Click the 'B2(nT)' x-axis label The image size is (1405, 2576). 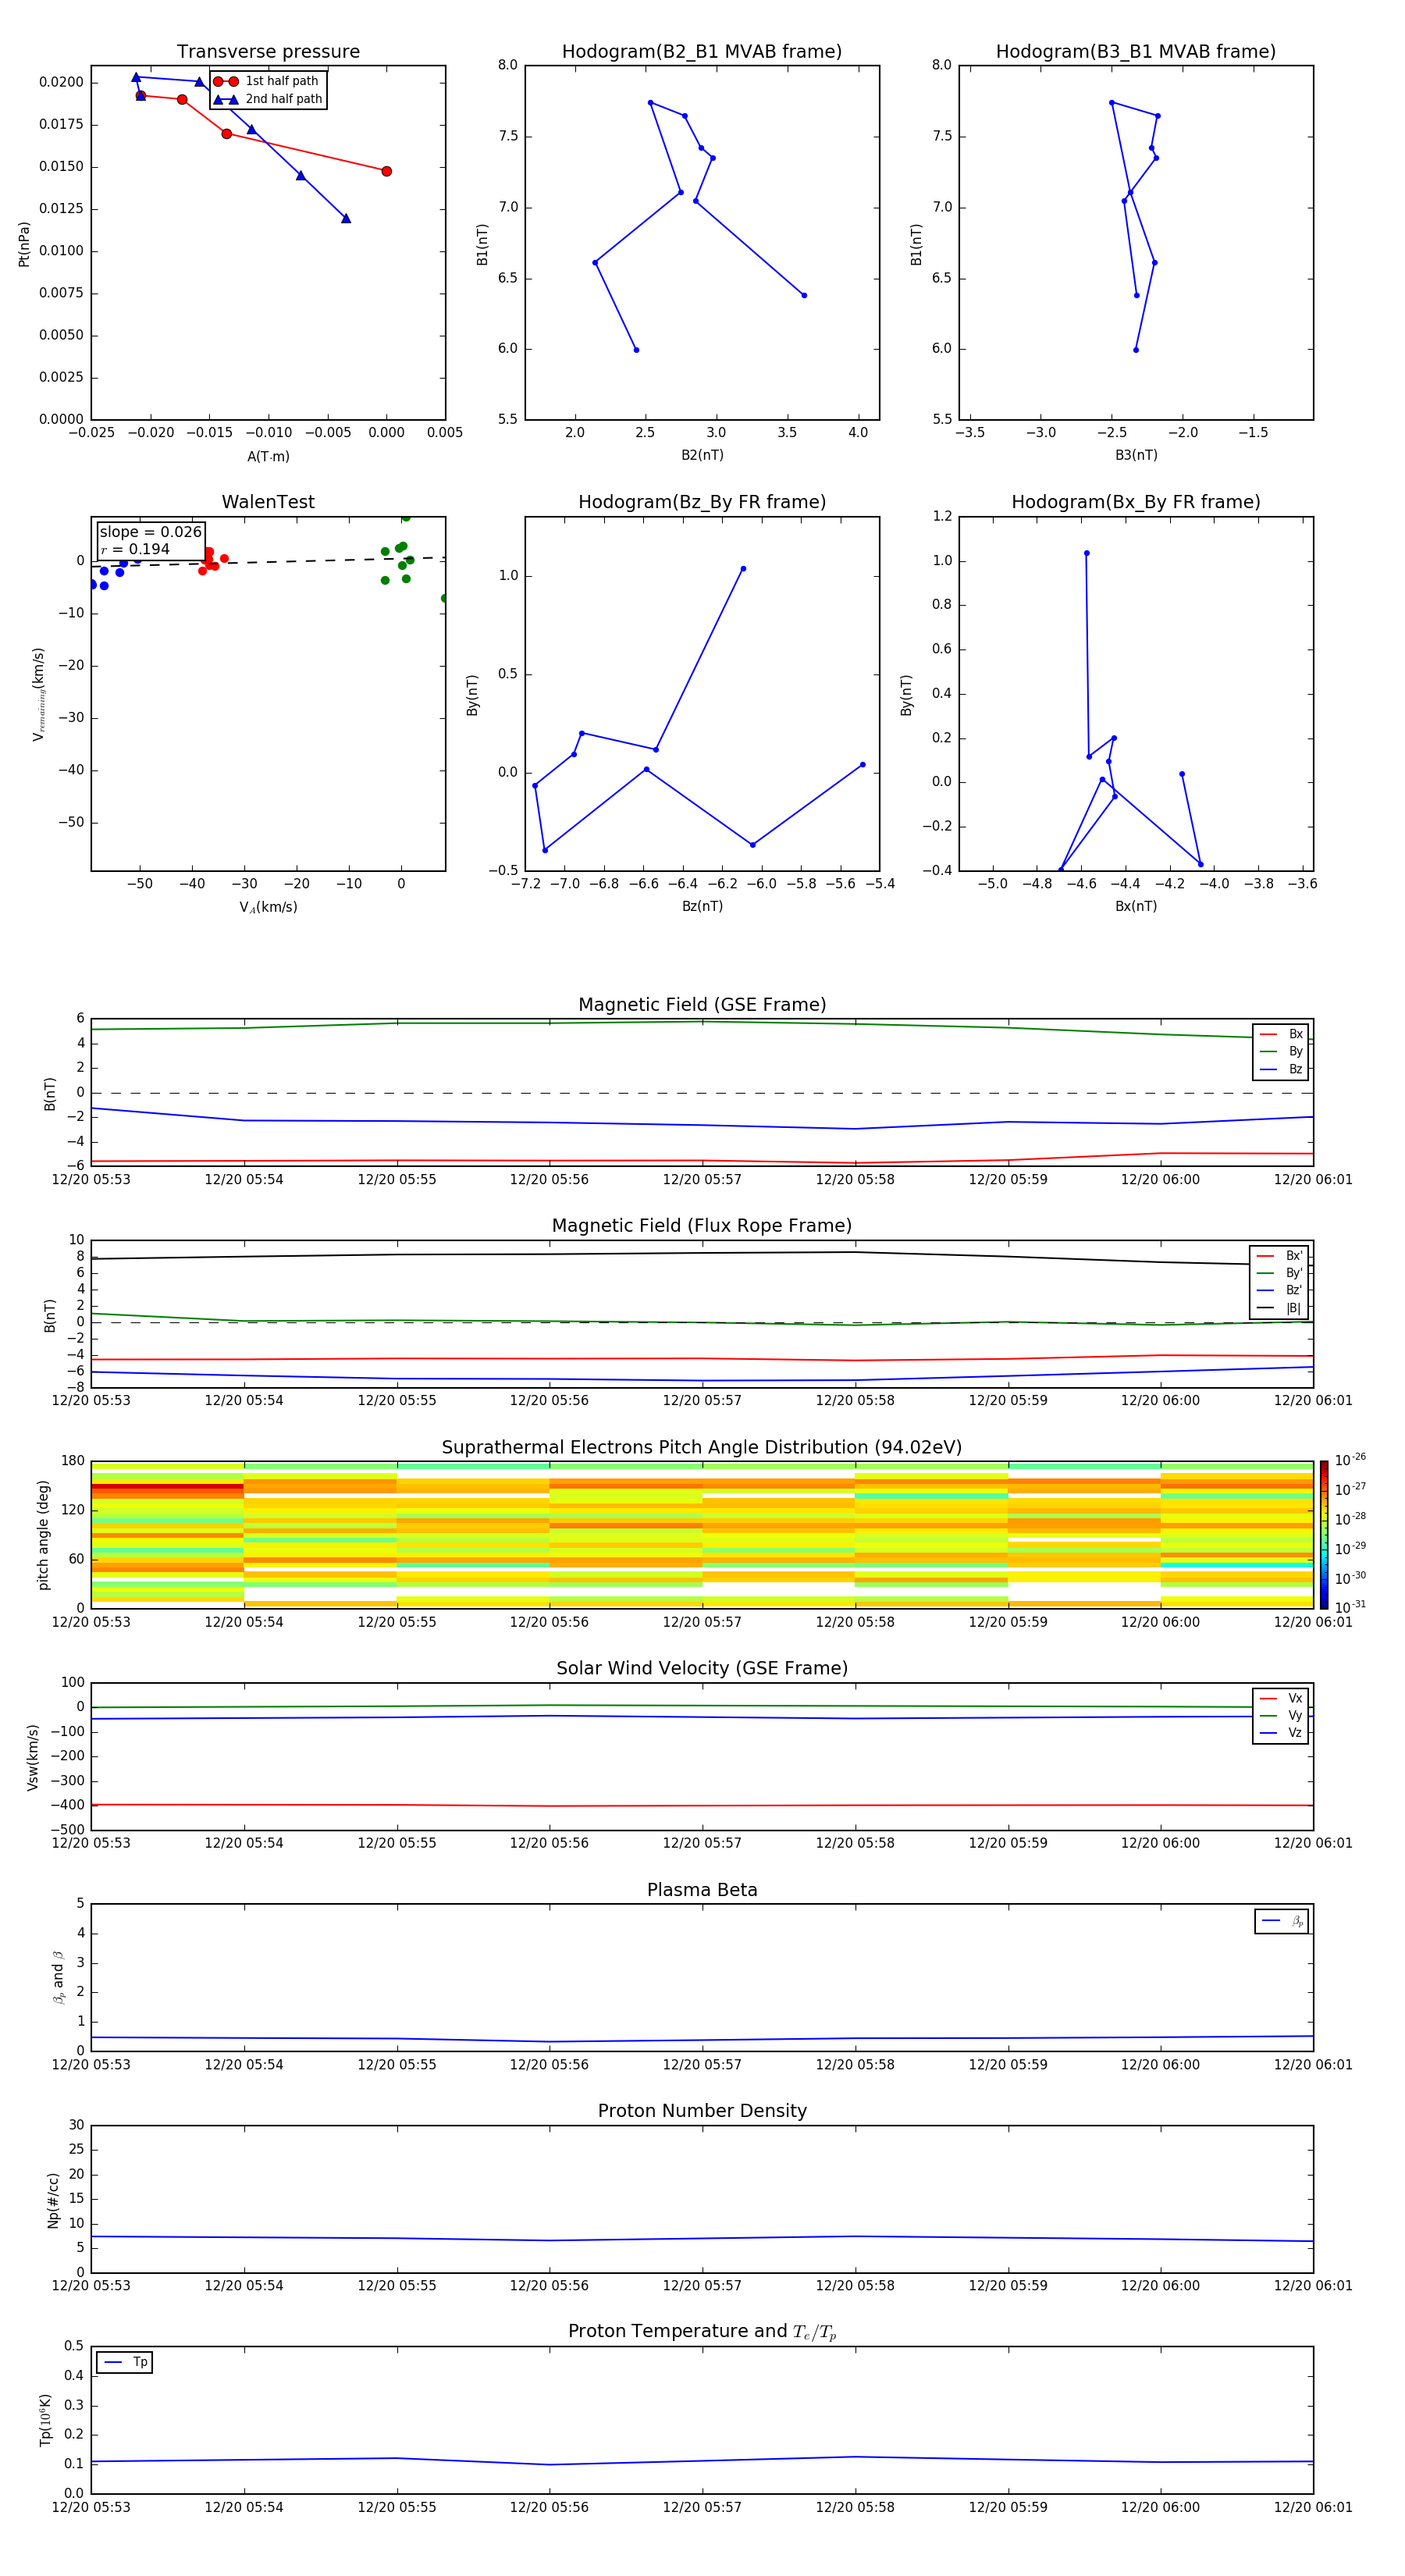click(x=702, y=455)
